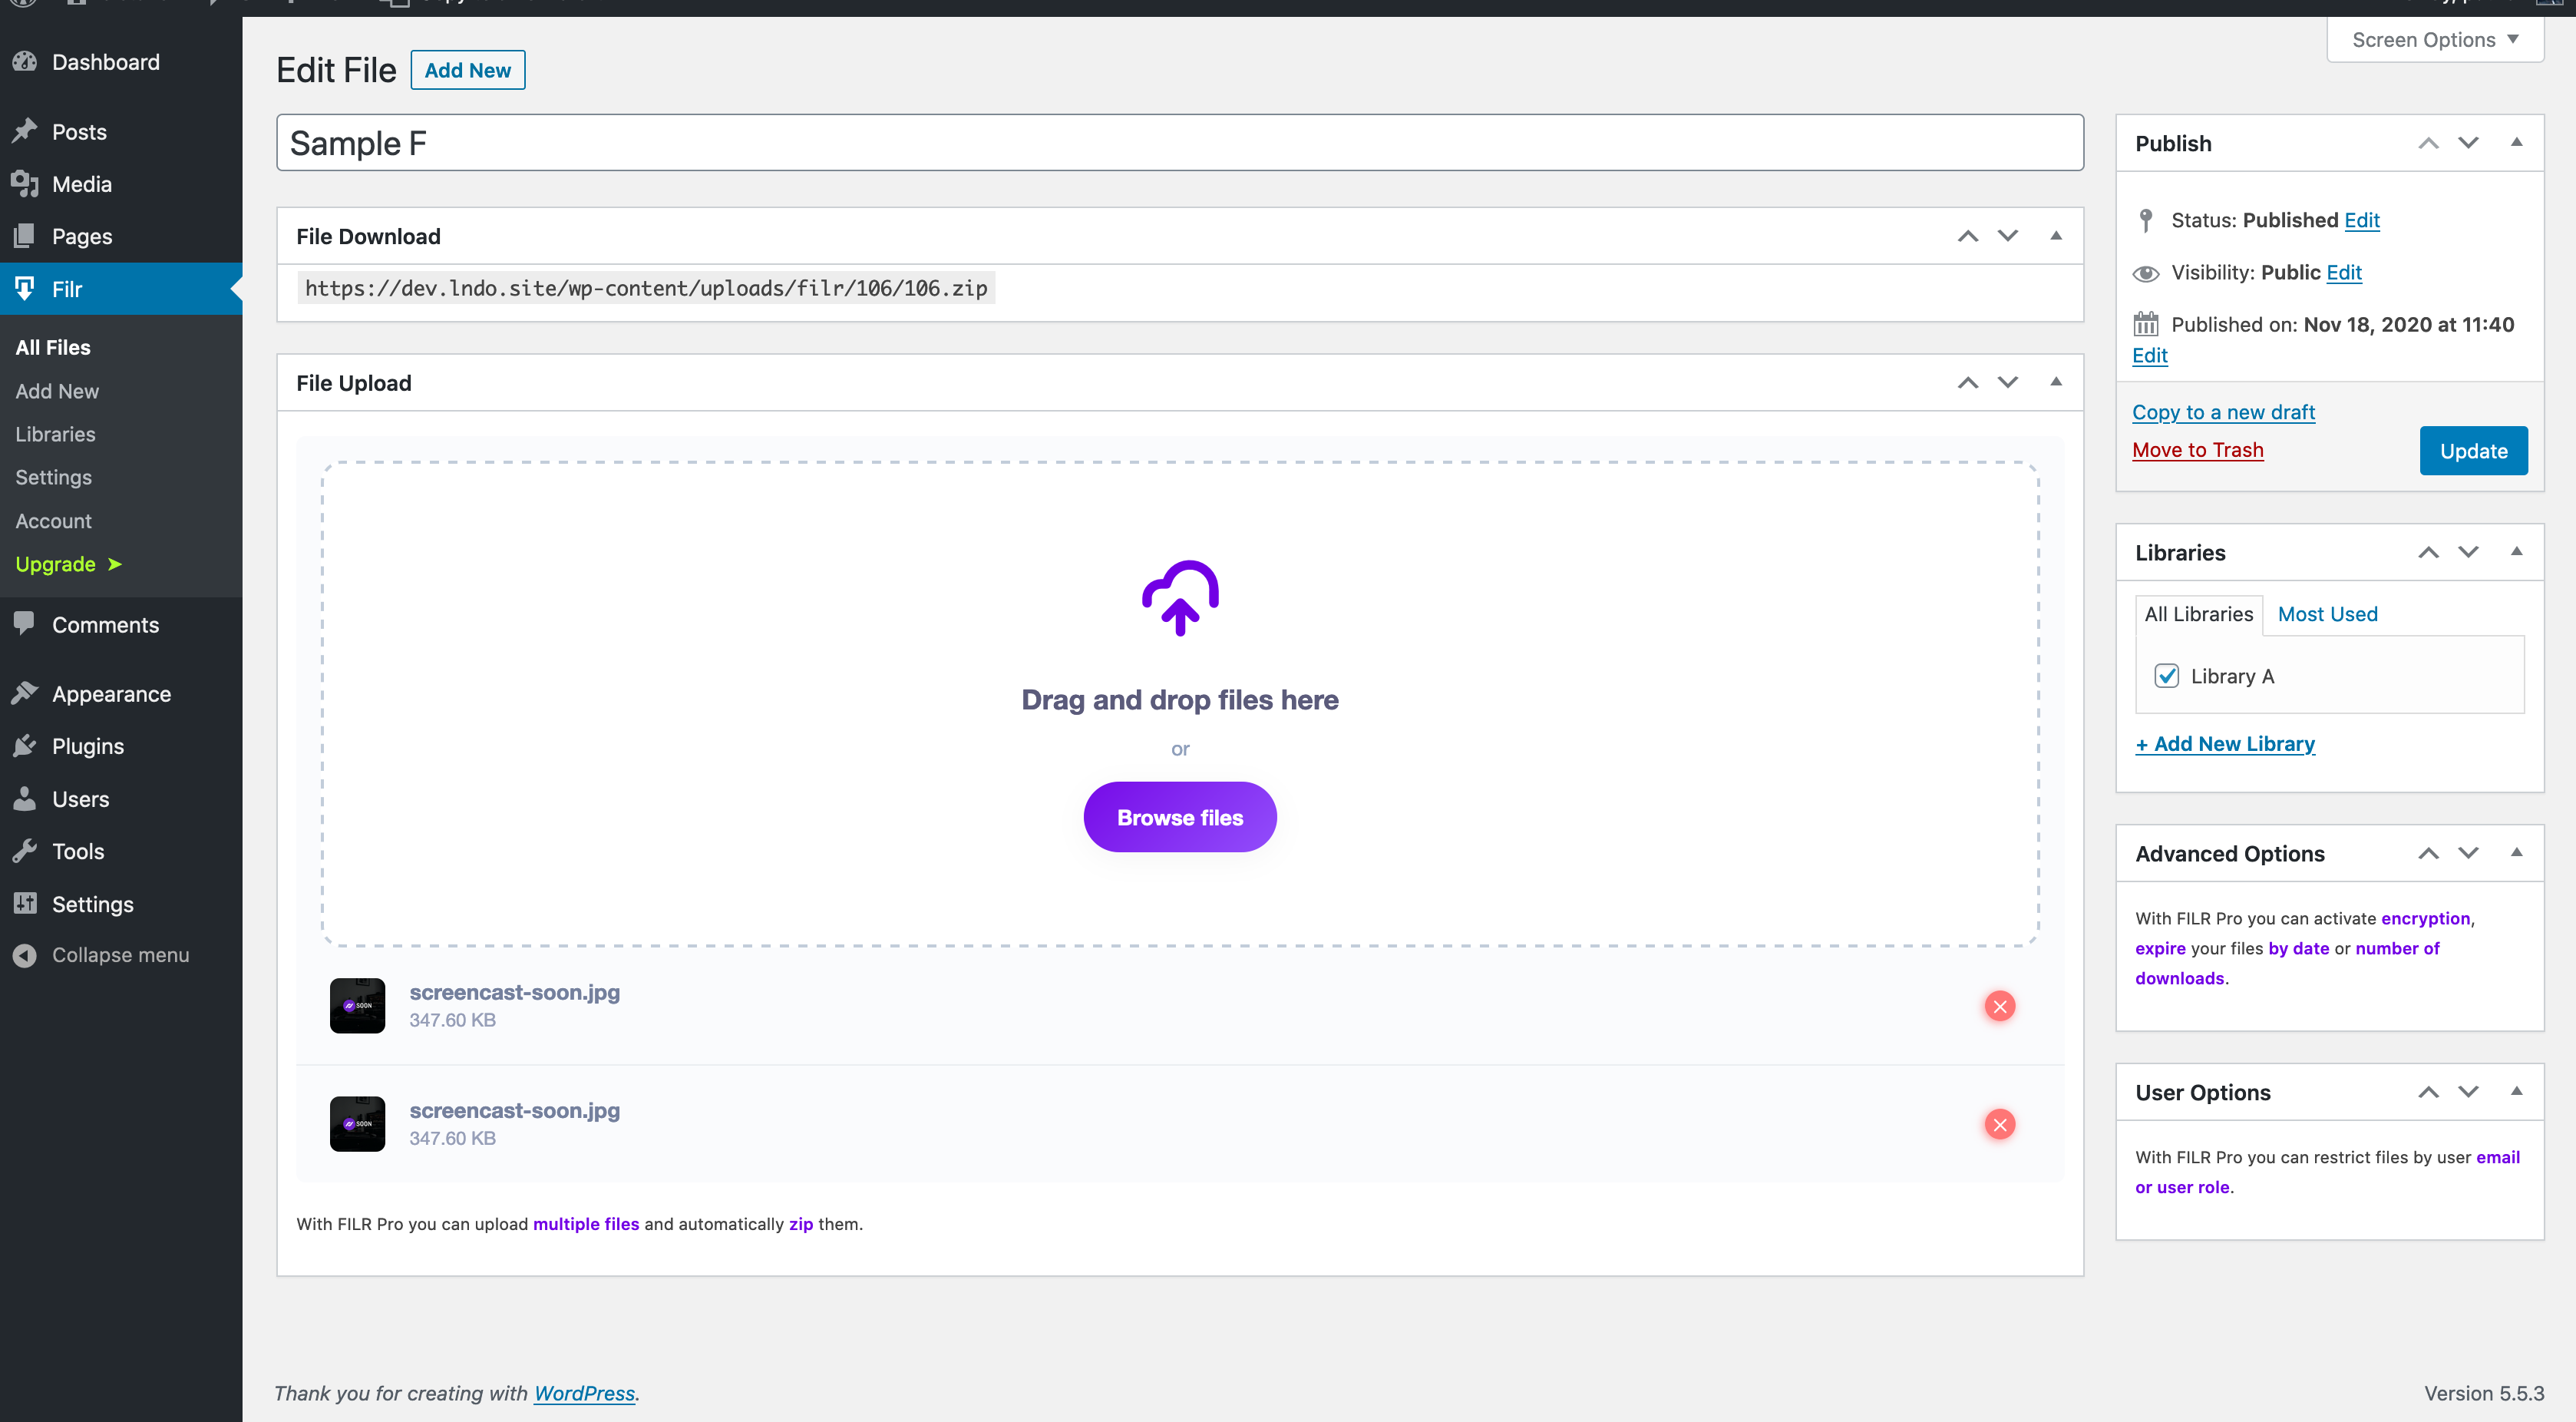Switch to the All Libraries tab
Image resolution: width=2576 pixels, height=1422 pixels.
2198,614
